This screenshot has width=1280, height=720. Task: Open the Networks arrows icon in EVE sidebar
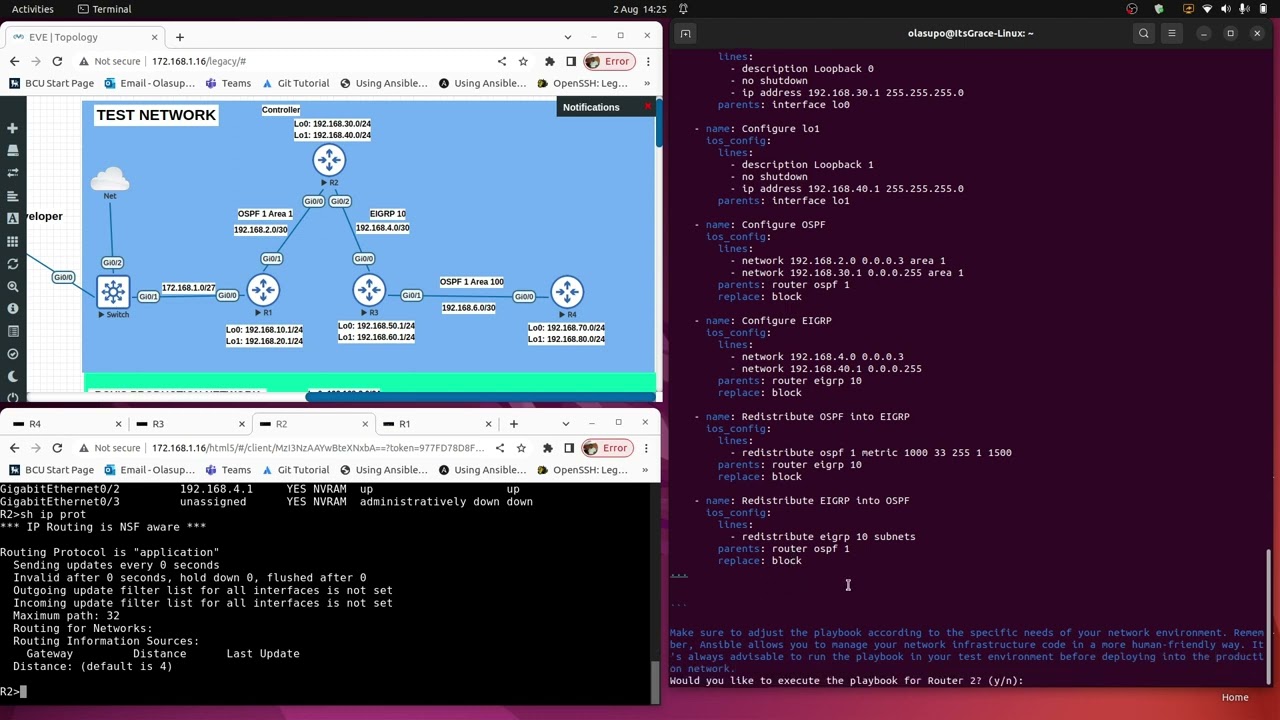[x=12, y=173]
